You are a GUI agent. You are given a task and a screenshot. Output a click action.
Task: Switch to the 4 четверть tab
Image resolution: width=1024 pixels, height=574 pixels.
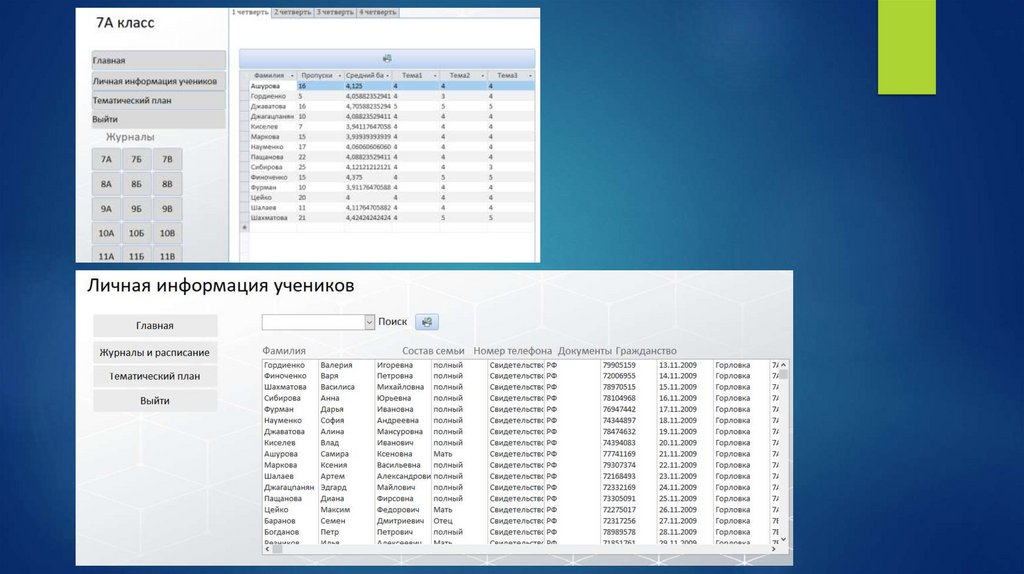click(377, 12)
